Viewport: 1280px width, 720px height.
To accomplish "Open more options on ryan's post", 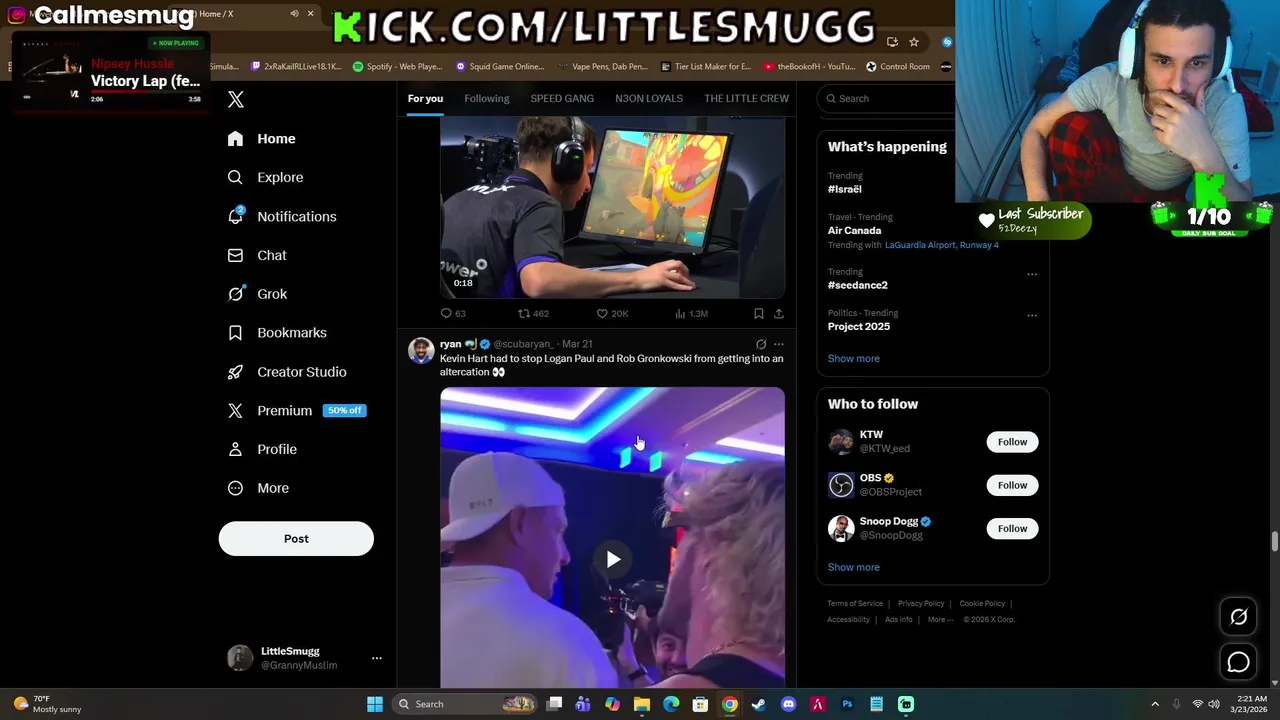I will pyautogui.click(x=778, y=344).
